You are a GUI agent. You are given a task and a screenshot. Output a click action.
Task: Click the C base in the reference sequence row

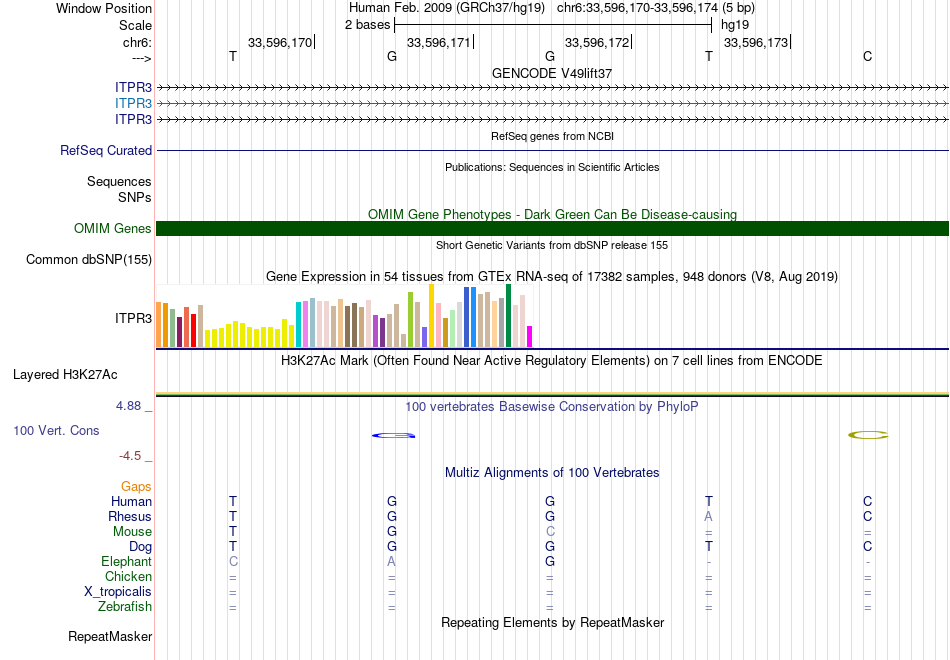tap(868, 56)
